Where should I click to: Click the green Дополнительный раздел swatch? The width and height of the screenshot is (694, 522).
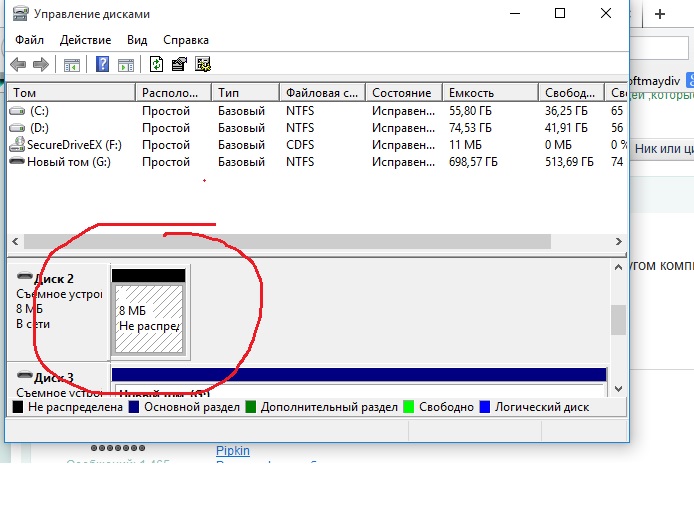(x=251, y=407)
